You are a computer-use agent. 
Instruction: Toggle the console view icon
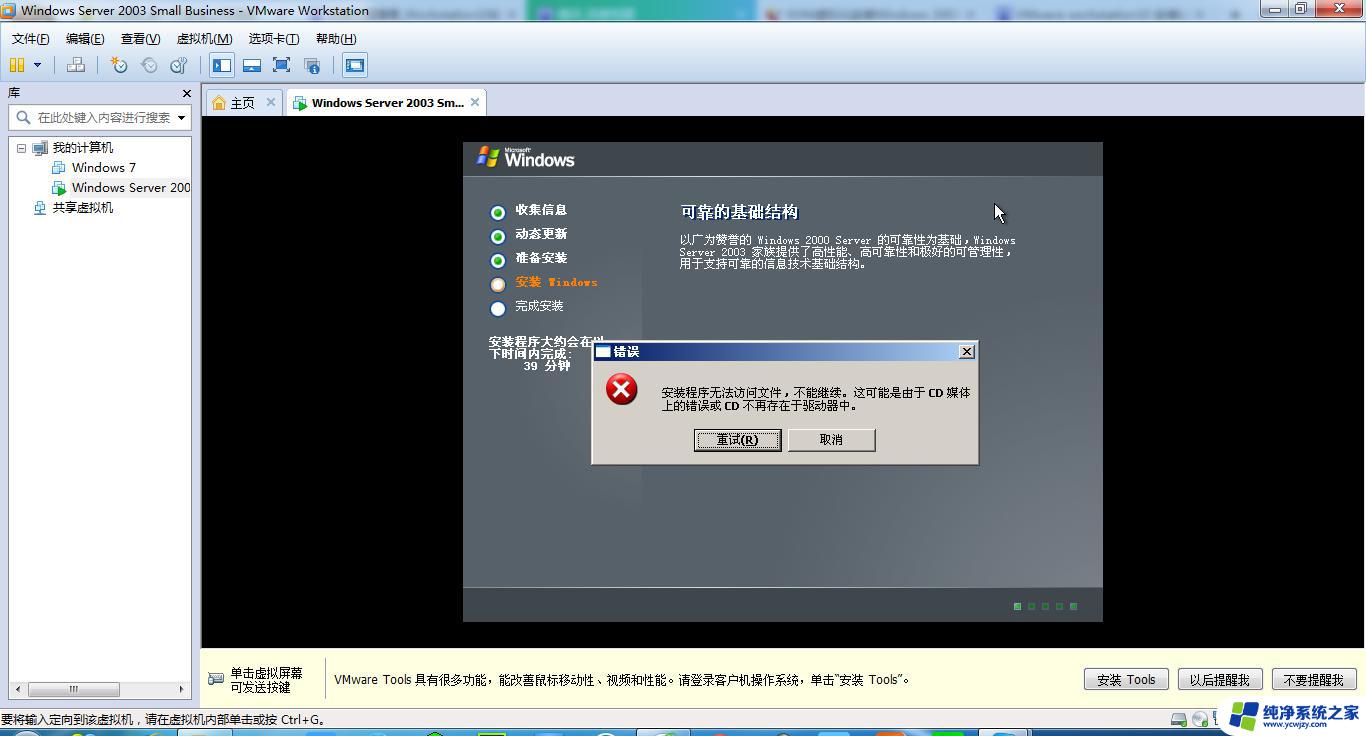[x=355, y=65]
